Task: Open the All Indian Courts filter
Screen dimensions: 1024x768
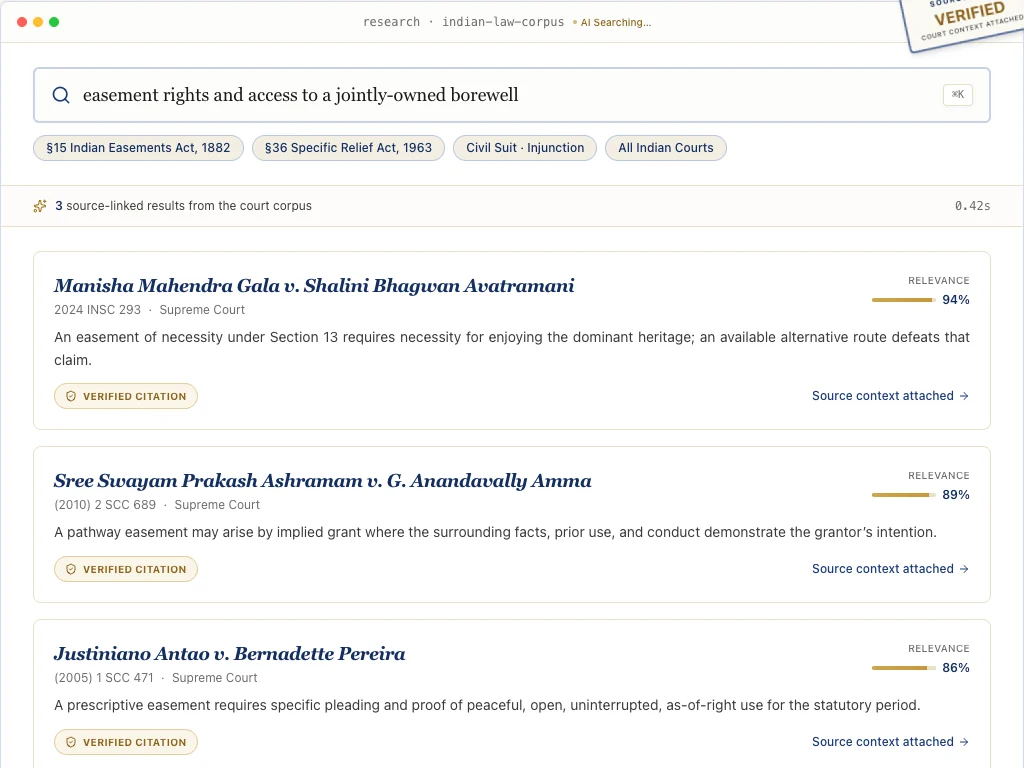Action: click(665, 148)
